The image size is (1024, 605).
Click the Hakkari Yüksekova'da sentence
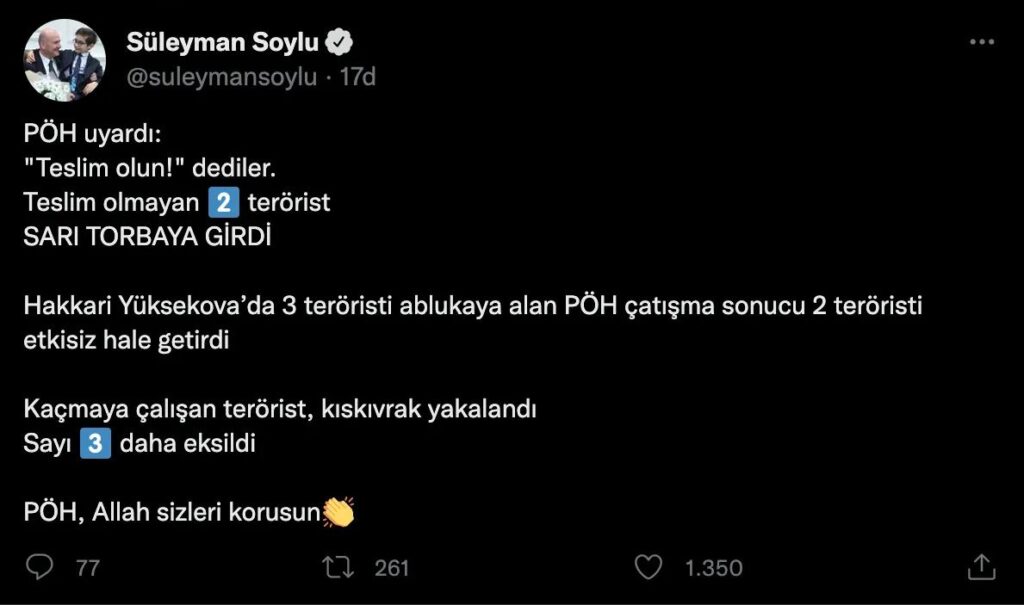[x=472, y=307]
